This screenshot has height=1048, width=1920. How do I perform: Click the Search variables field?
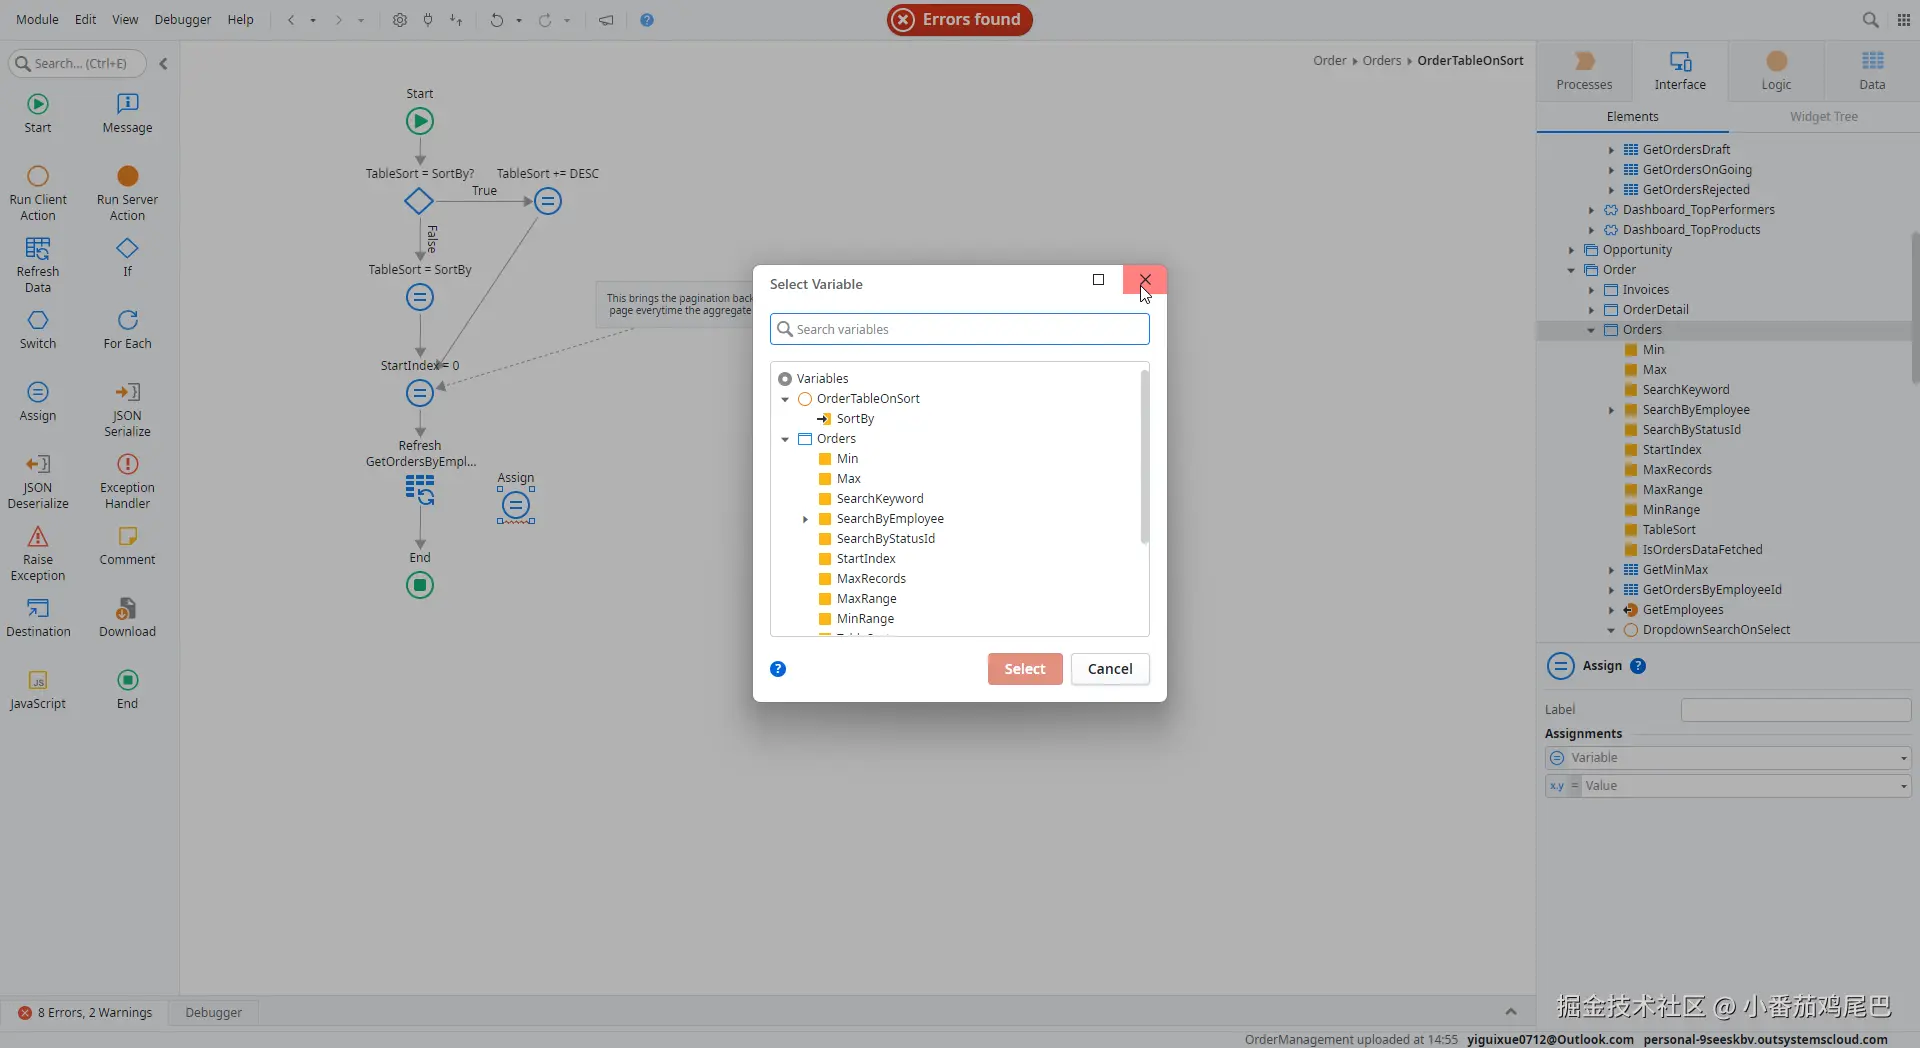pyautogui.click(x=960, y=329)
